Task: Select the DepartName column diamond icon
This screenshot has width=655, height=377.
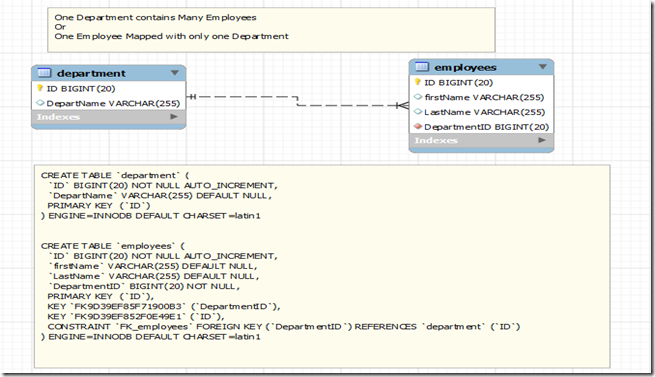Action: [x=40, y=102]
